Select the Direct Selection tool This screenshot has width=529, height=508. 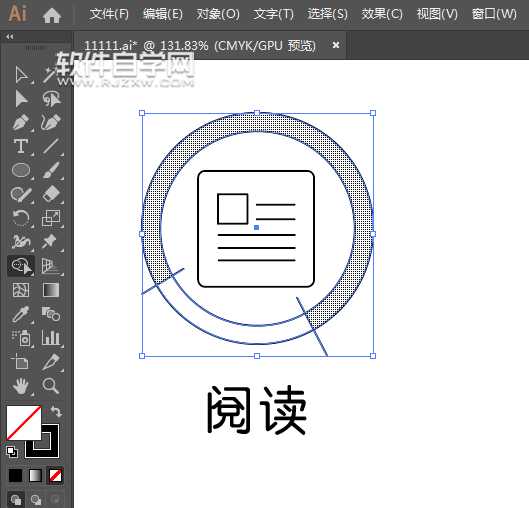[x=21, y=98]
